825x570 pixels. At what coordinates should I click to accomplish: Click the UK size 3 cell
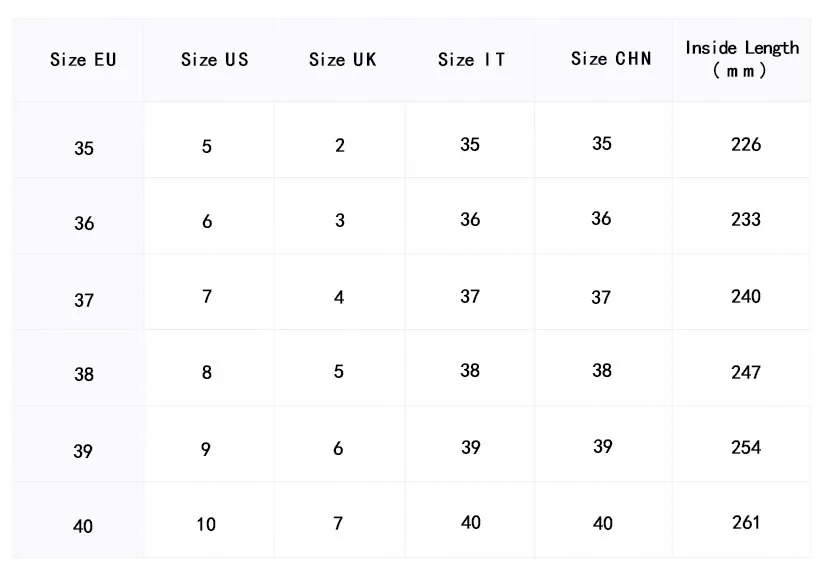tap(340, 221)
